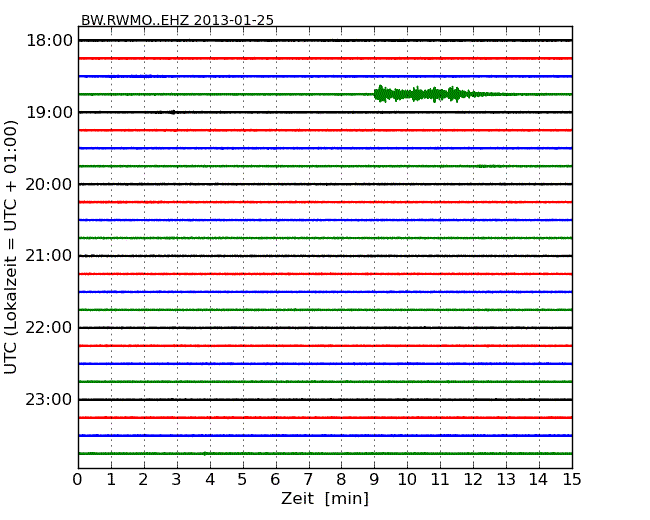The height and width of the screenshot is (520, 650).
Task: Click the 13 tick on the minute axis
Action: pyautogui.click(x=506, y=480)
